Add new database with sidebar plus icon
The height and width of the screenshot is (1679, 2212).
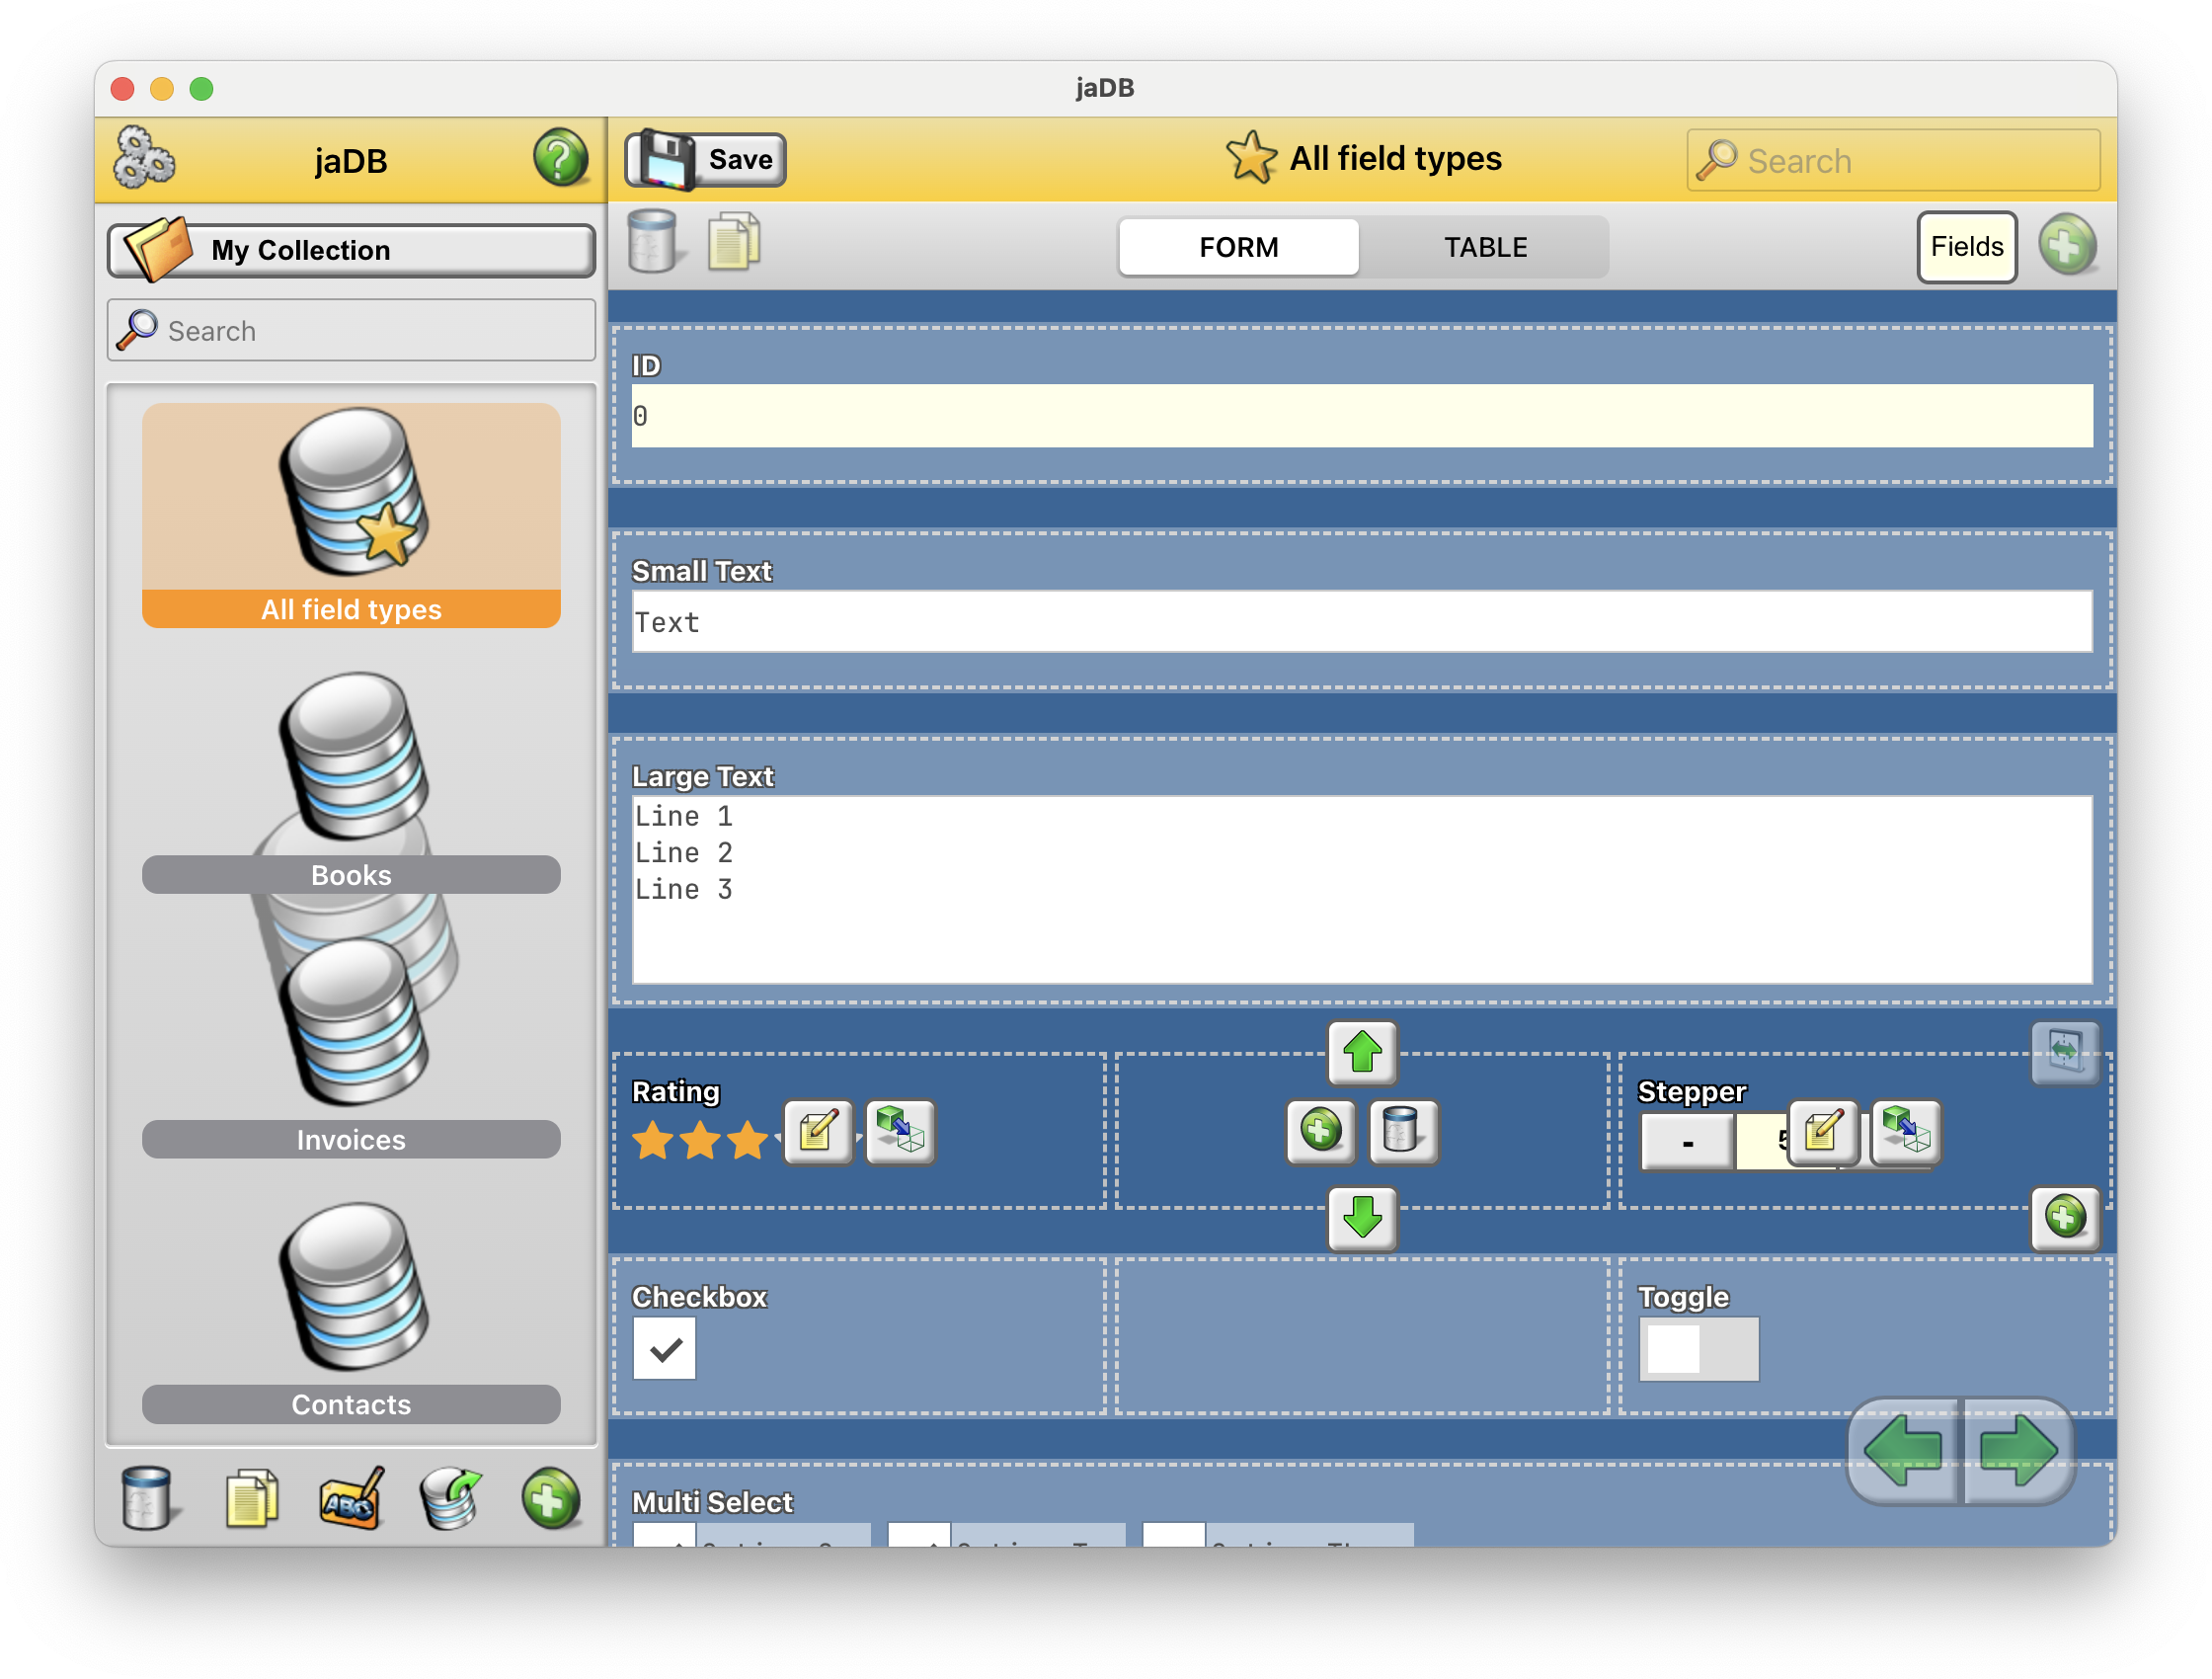(549, 1497)
